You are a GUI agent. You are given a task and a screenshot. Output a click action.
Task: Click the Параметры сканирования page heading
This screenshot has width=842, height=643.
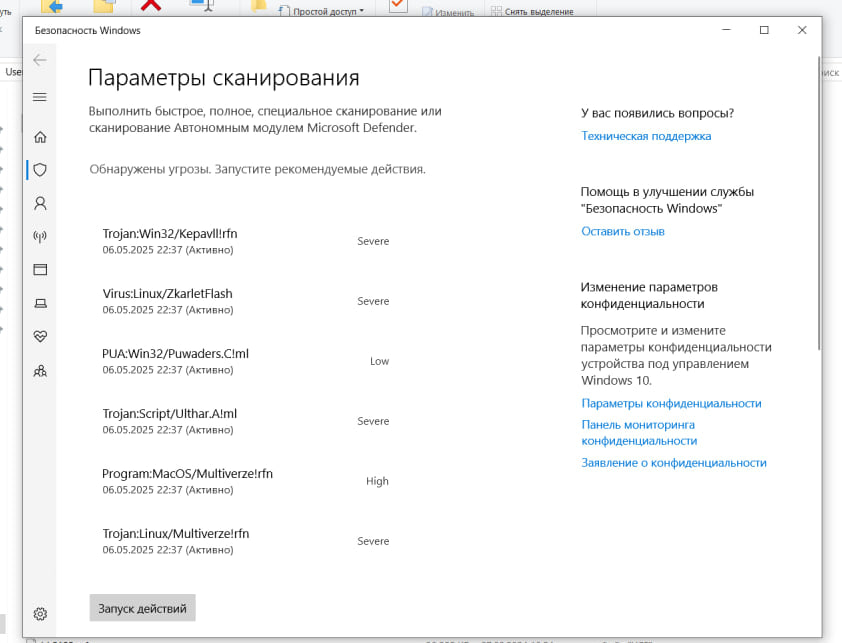click(223, 78)
